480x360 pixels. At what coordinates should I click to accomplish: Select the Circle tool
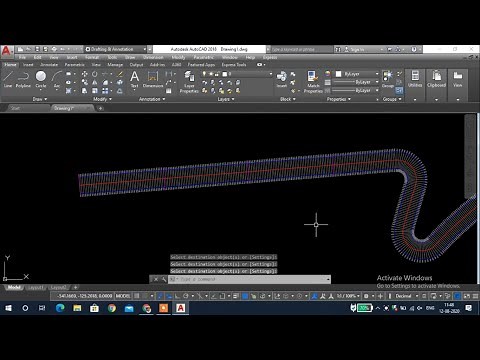(x=41, y=79)
